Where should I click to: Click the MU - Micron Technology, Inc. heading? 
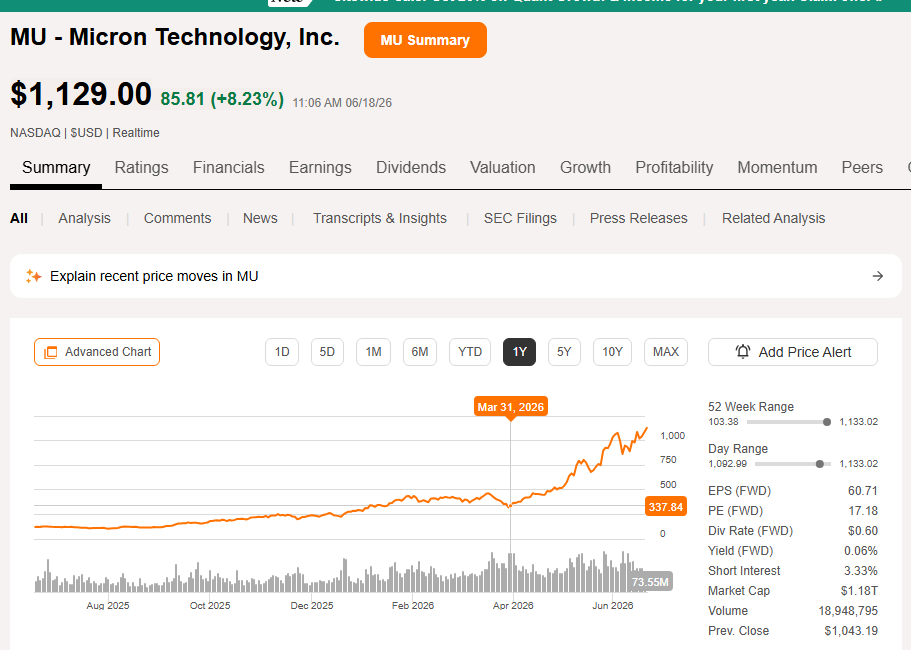coord(175,37)
